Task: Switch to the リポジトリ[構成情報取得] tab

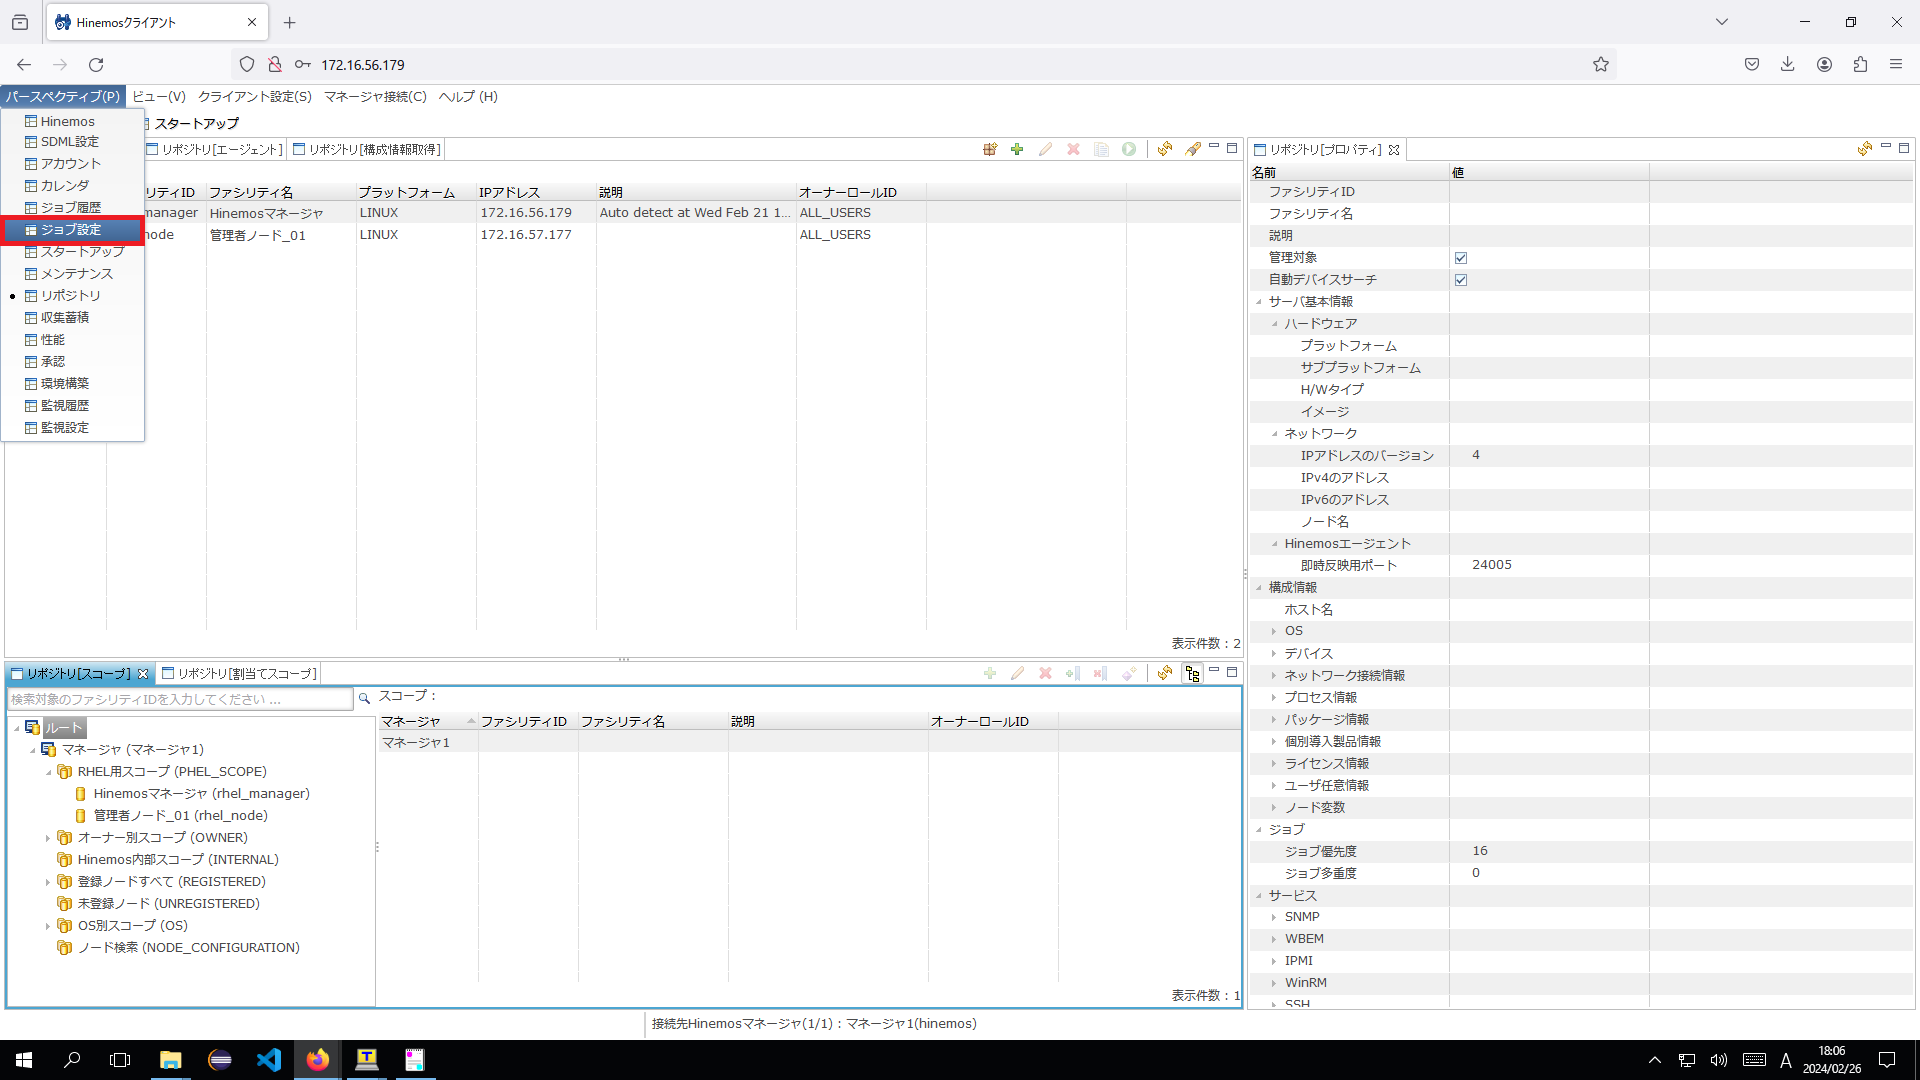Action: pyautogui.click(x=367, y=150)
